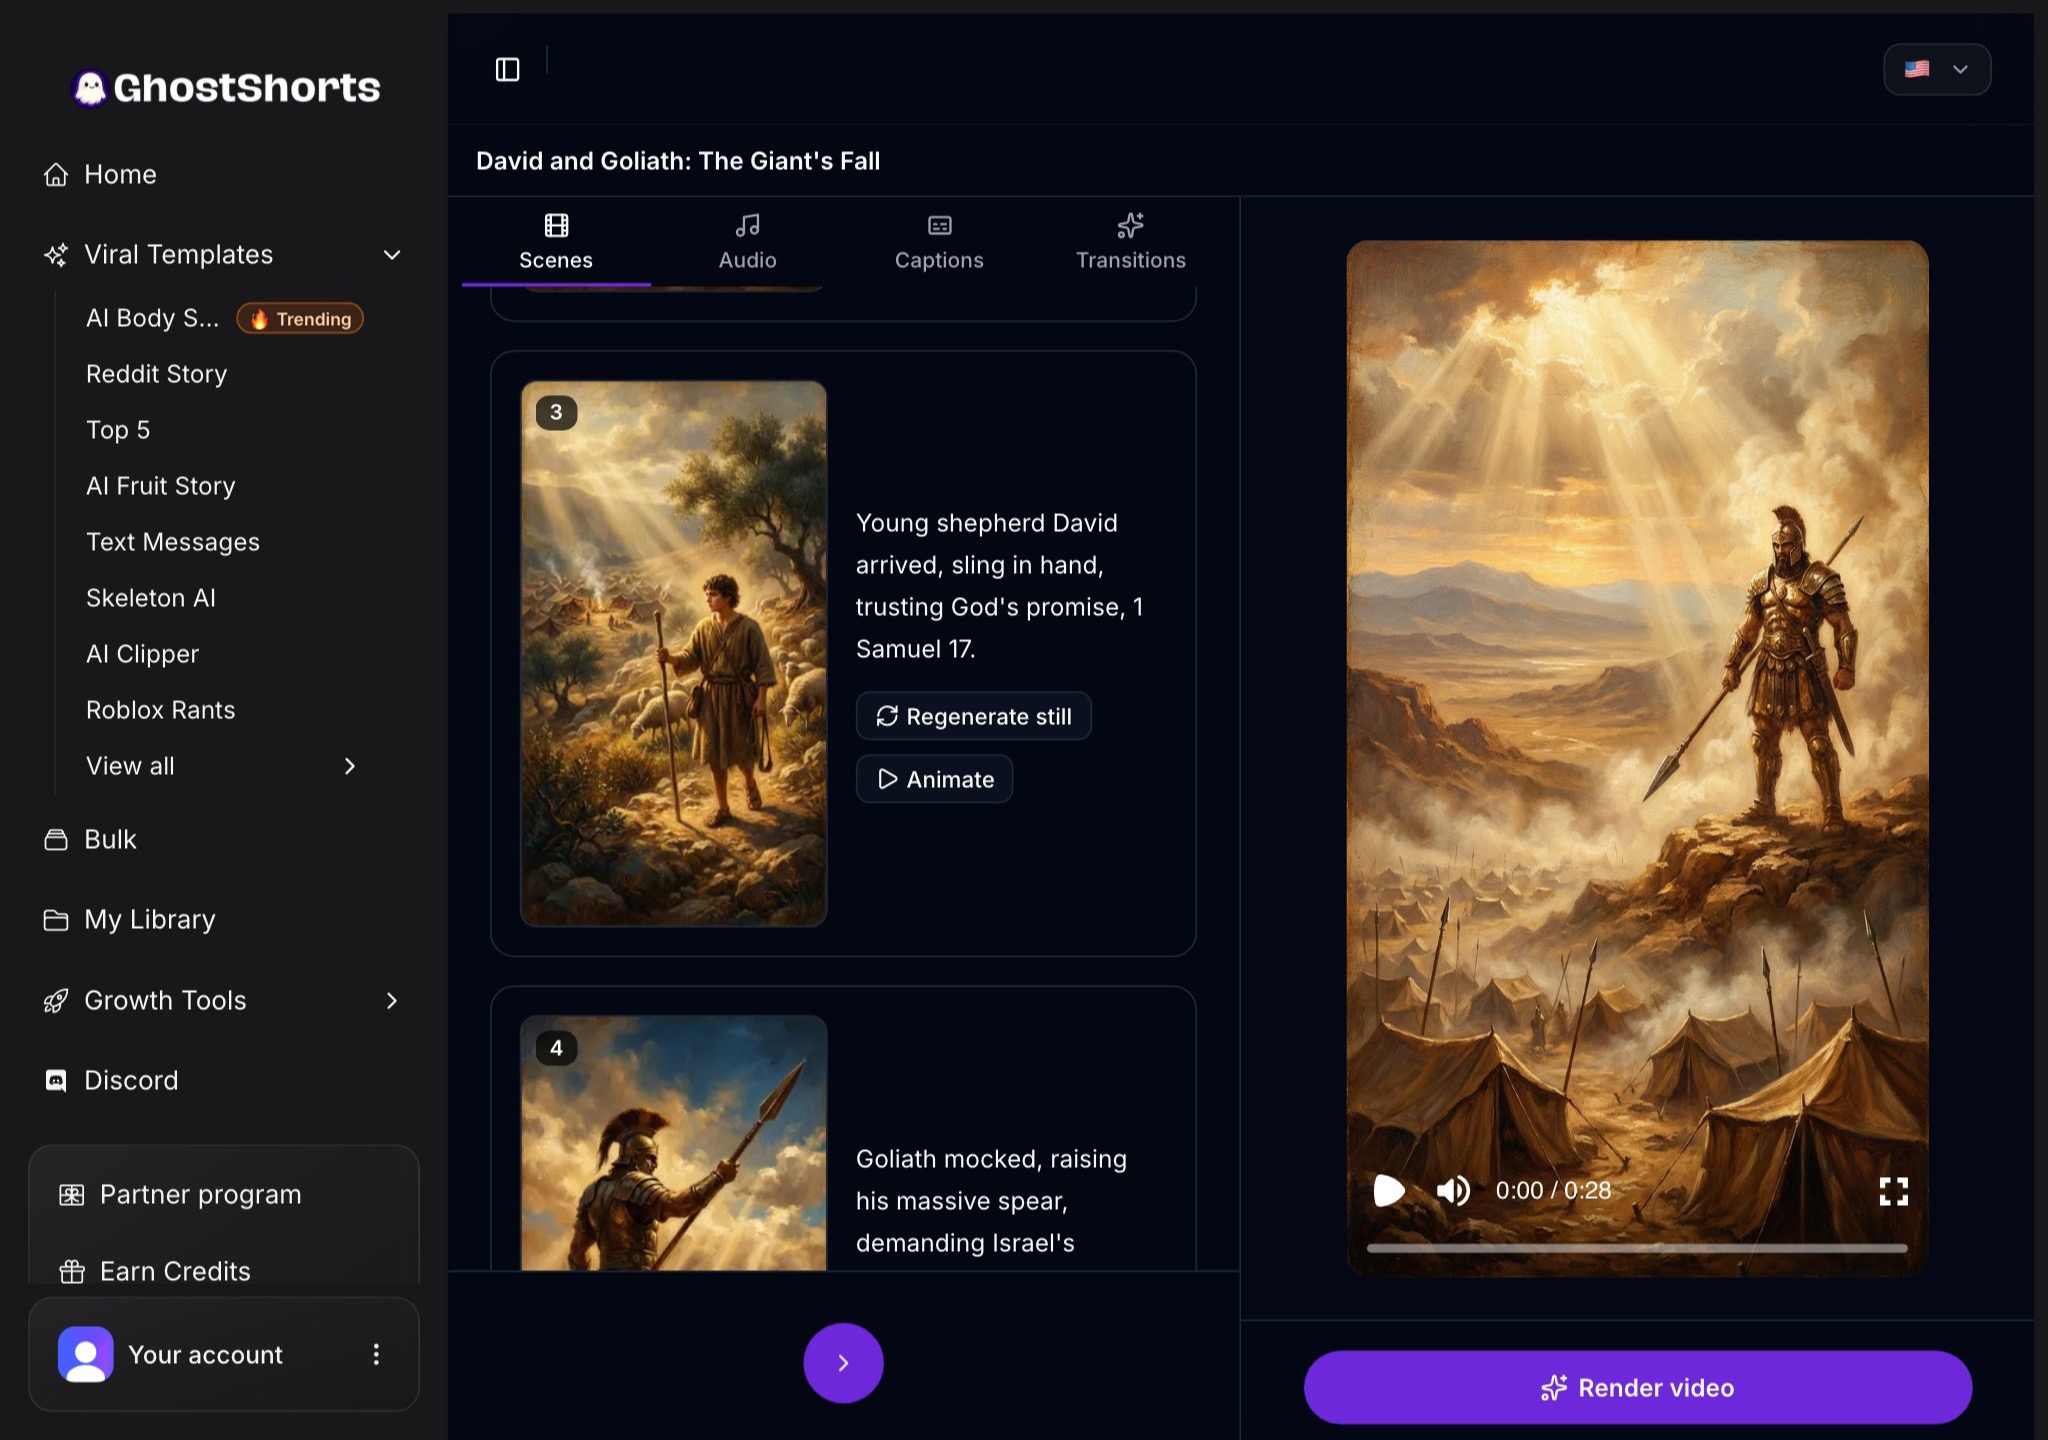The width and height of the screenshot is (2048, 1440).
Task: Open the AI Fruit Story template
Action: pos(160,486)
